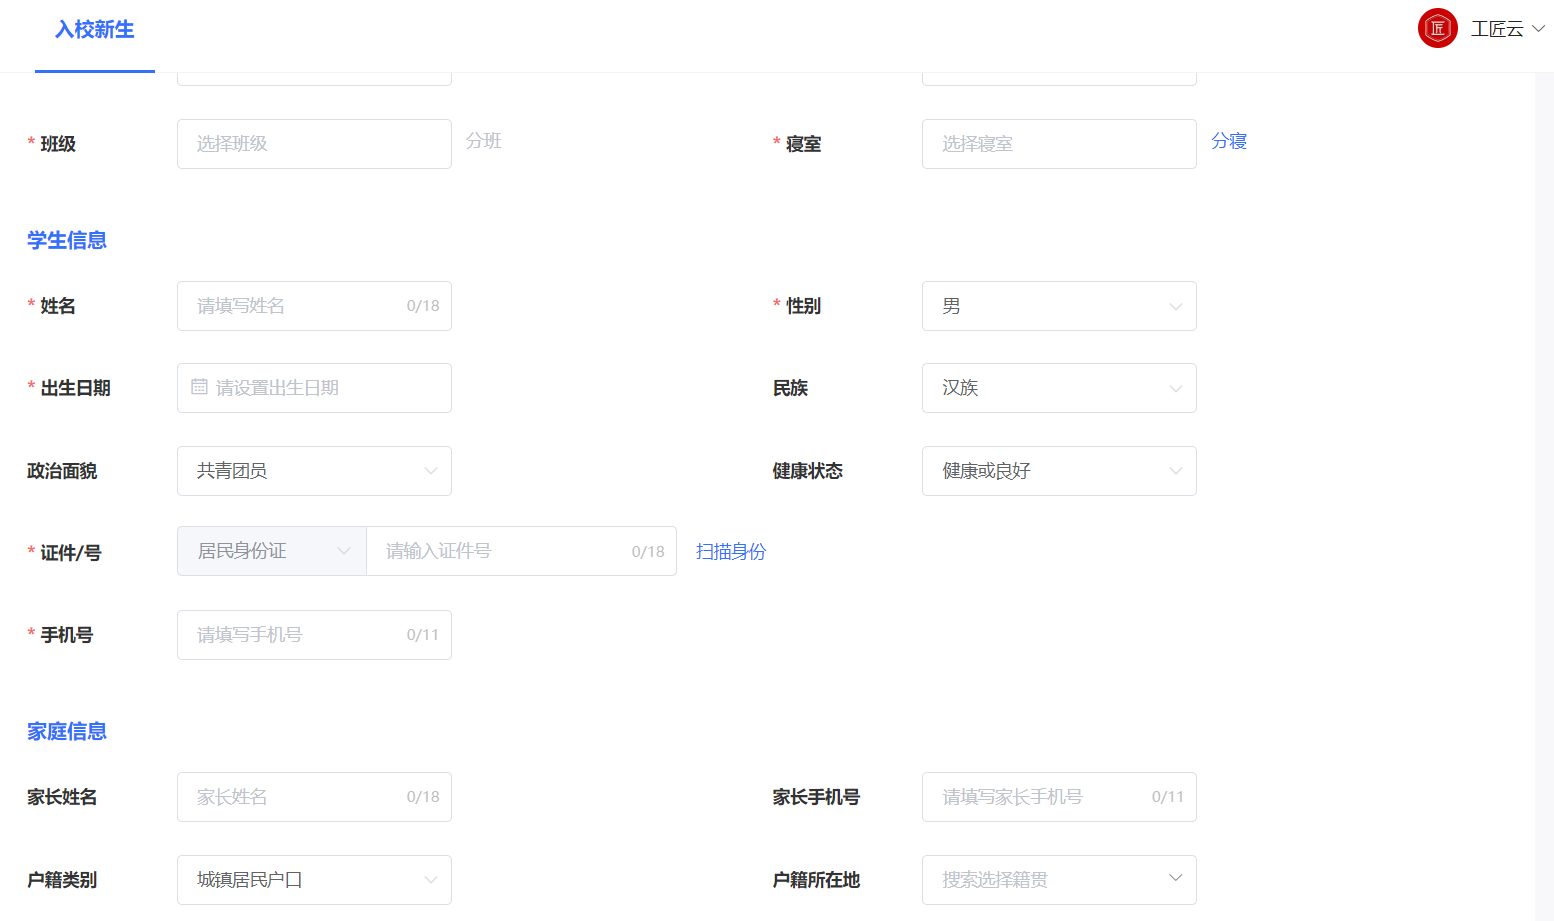Click the red 工匠云 logo icon
Image resolution: width=1554 pixels, height=921 pixels.
pos(1437,28)
